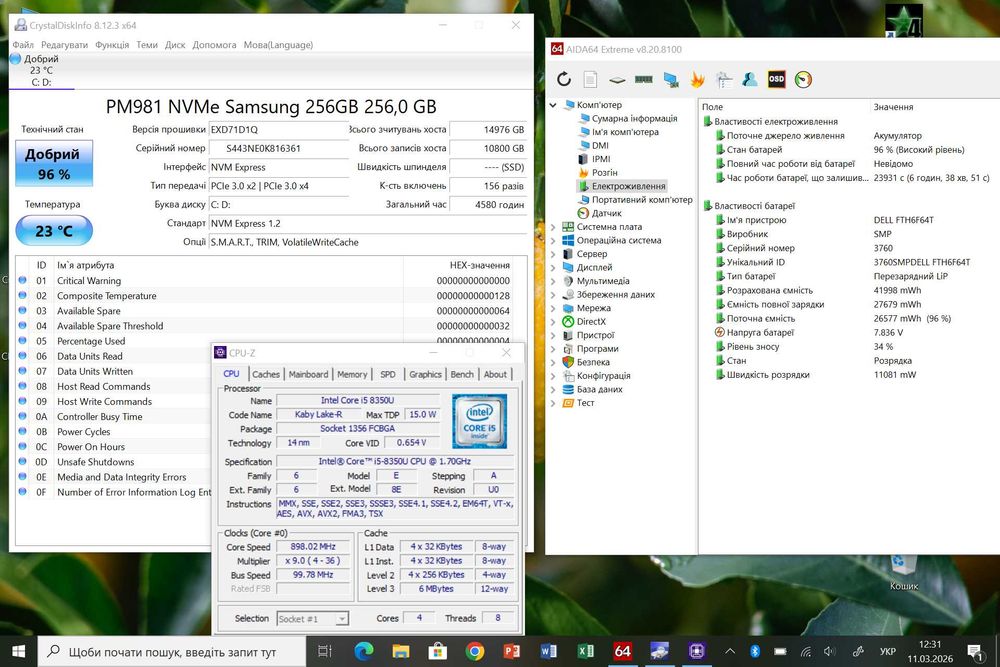Switch to CPU-Z via its taskbar icon

696,651
